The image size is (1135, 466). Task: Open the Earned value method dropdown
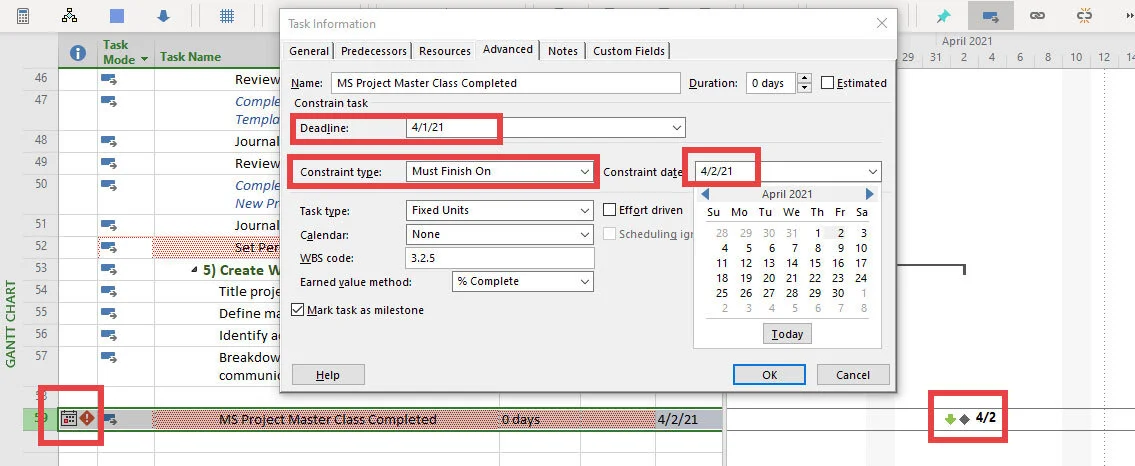tap(585, 281)
